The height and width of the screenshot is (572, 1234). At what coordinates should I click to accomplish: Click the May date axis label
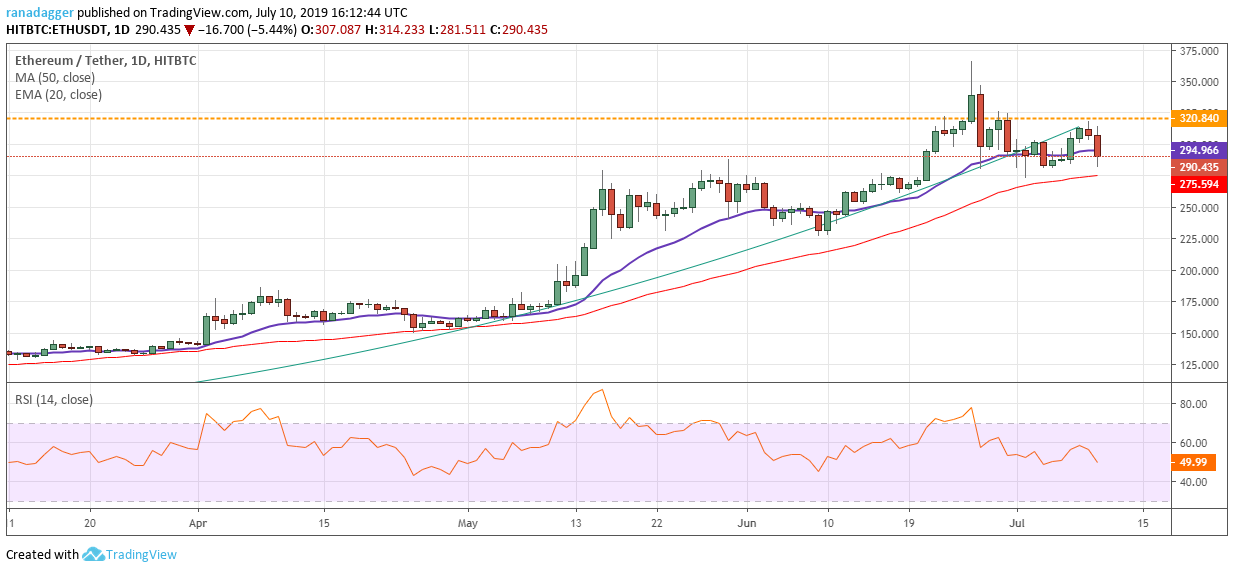469,522
